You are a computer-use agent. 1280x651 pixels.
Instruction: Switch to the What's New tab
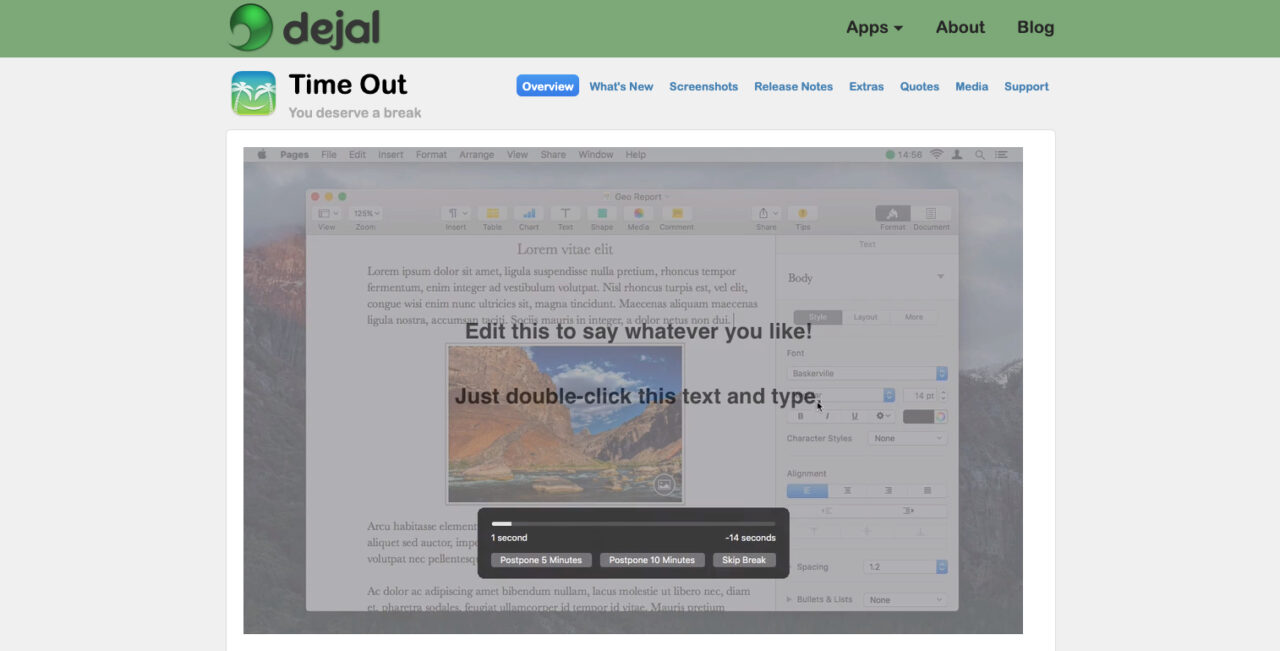coord(621,86)
